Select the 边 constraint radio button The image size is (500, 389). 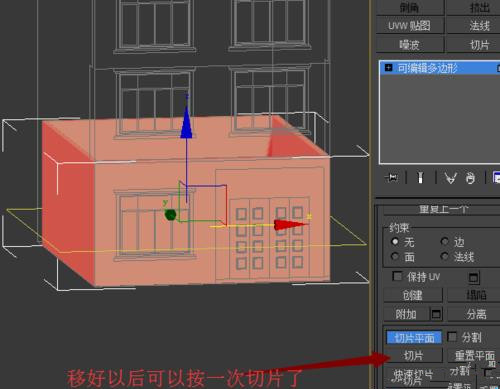444,241
